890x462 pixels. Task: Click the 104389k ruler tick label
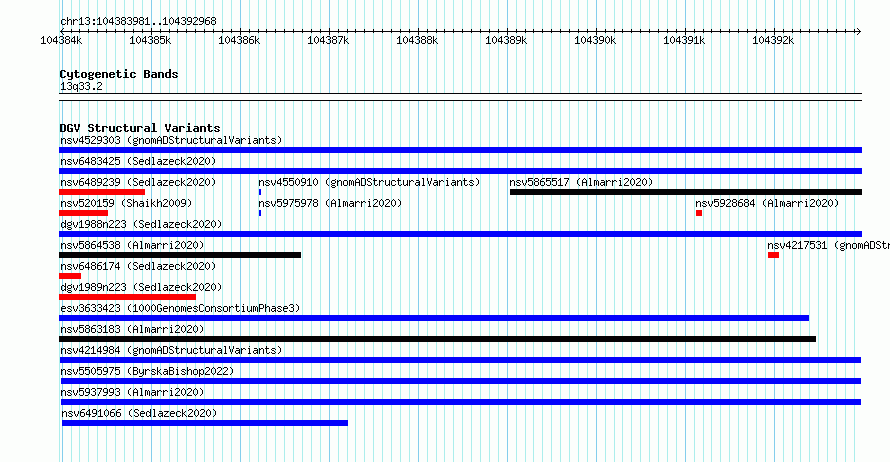[506, 40]
